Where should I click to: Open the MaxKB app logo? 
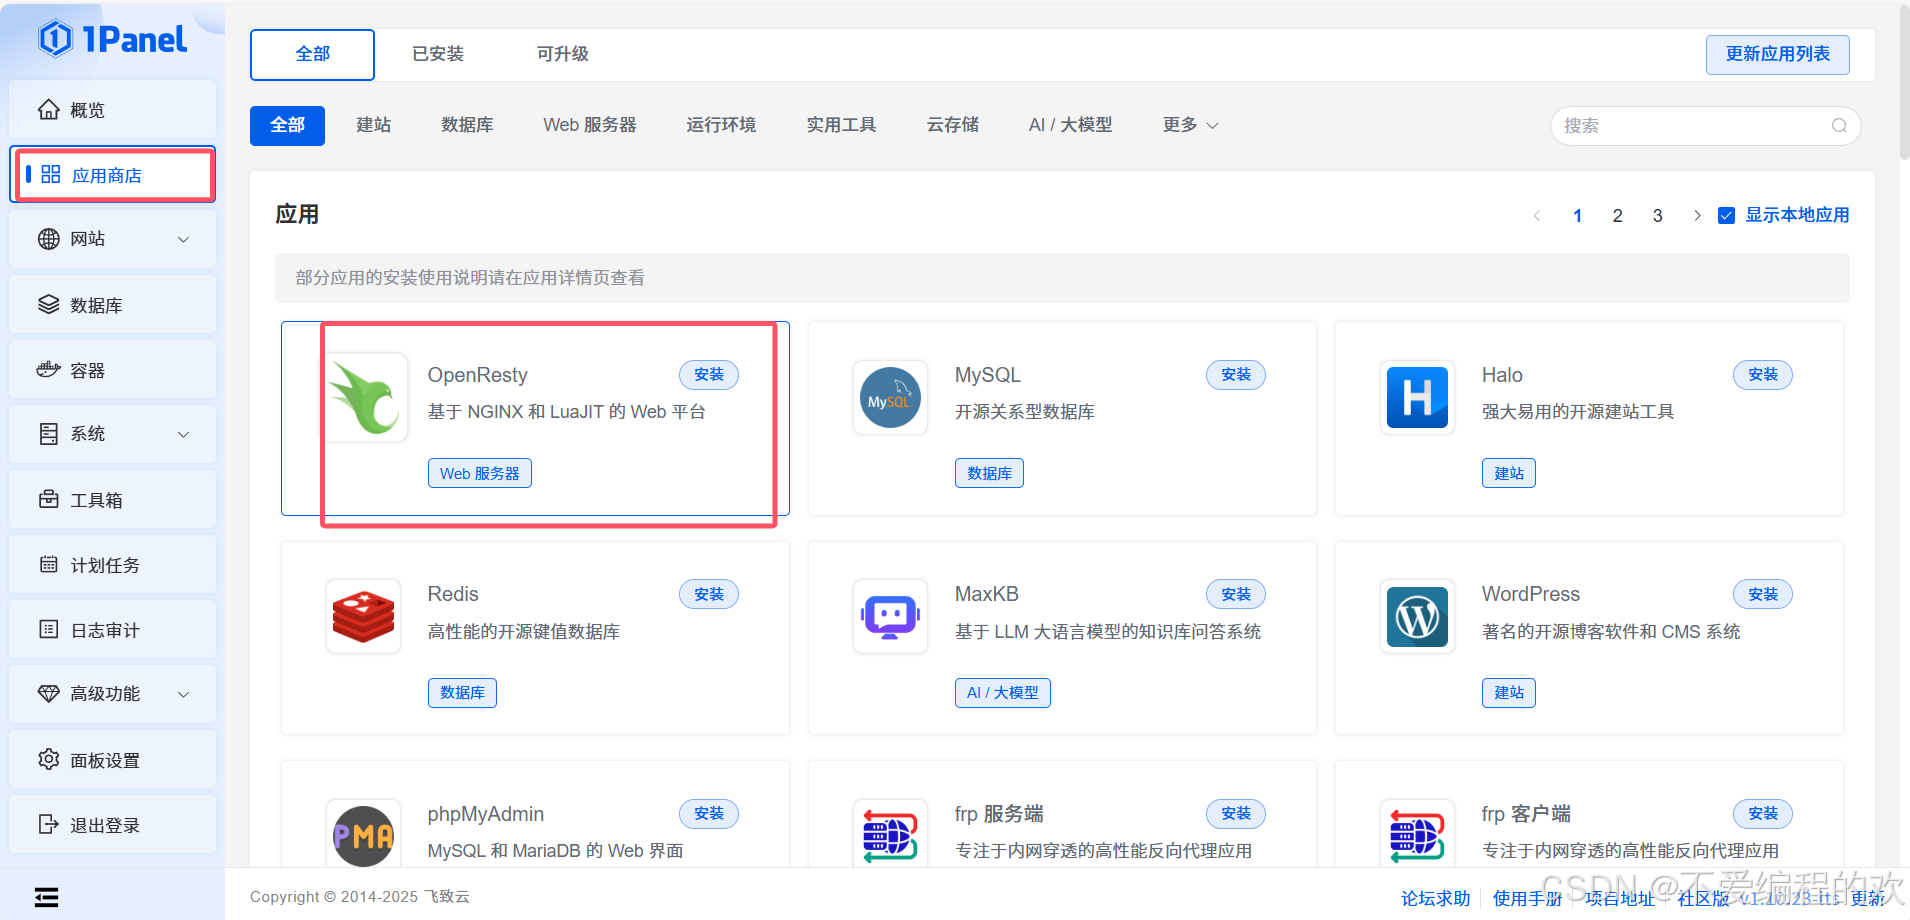[890, 617]
